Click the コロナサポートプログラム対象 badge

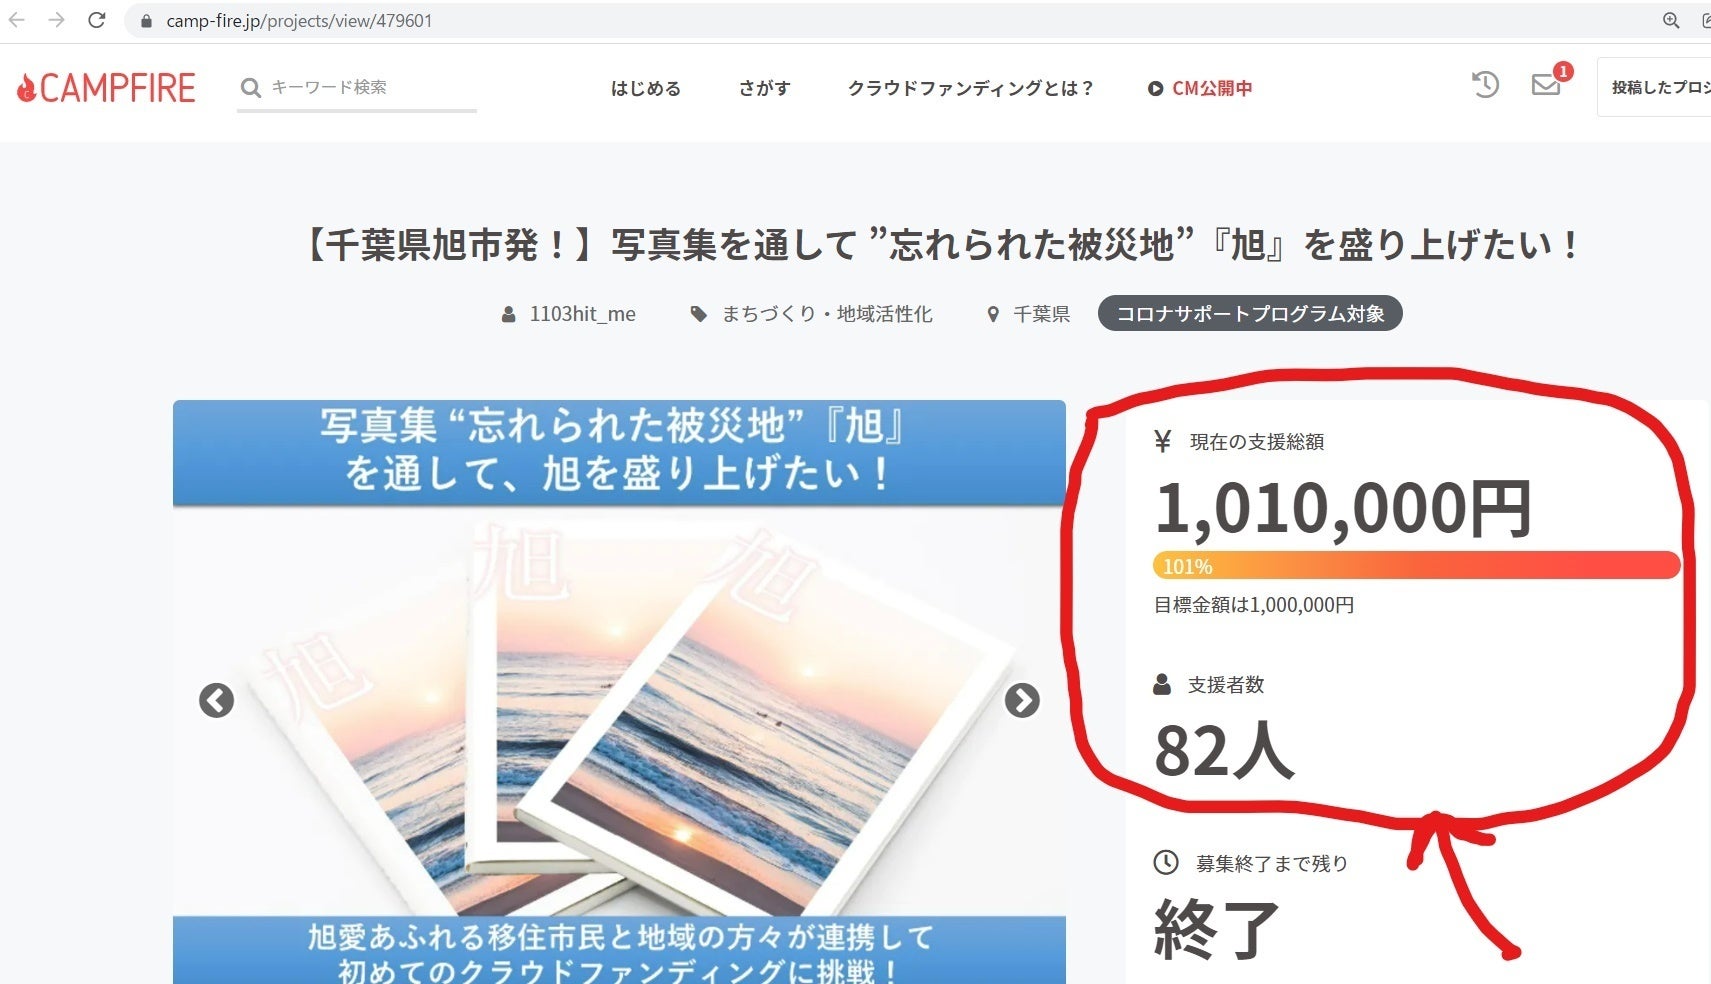coord(1249,314)
